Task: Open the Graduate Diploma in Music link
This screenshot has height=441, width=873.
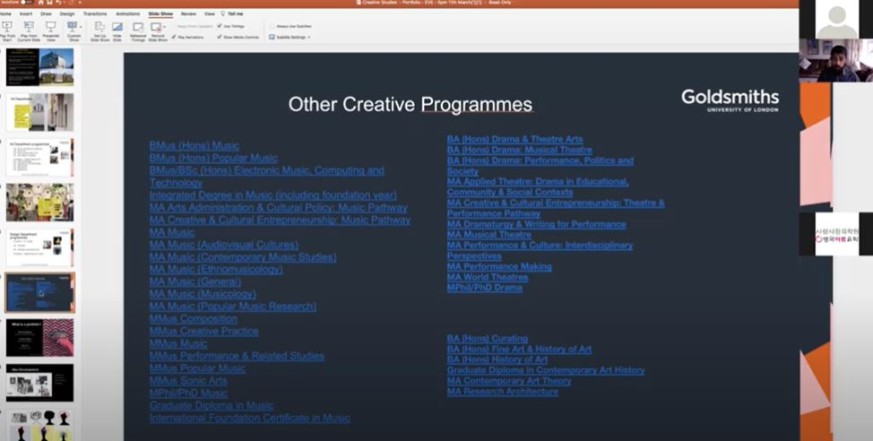Action: pos(211,405)
